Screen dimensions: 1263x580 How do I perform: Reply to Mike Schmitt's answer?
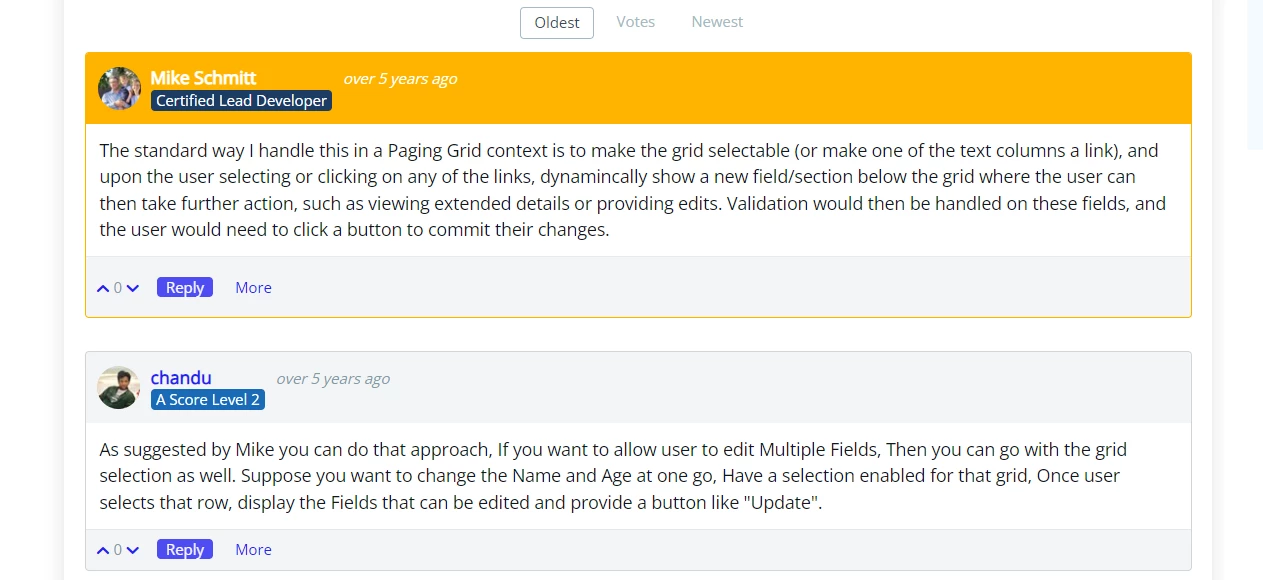point(185,288)
